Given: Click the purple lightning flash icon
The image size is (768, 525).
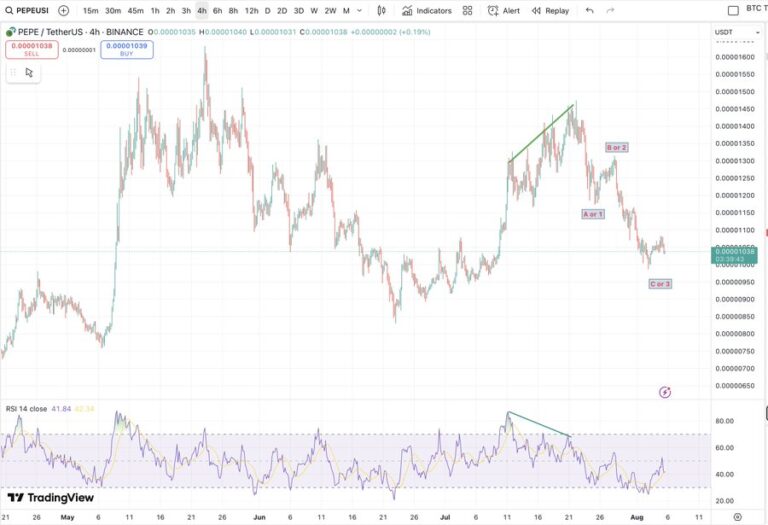Looking at the screenshot, I should [x=666, y=392].
